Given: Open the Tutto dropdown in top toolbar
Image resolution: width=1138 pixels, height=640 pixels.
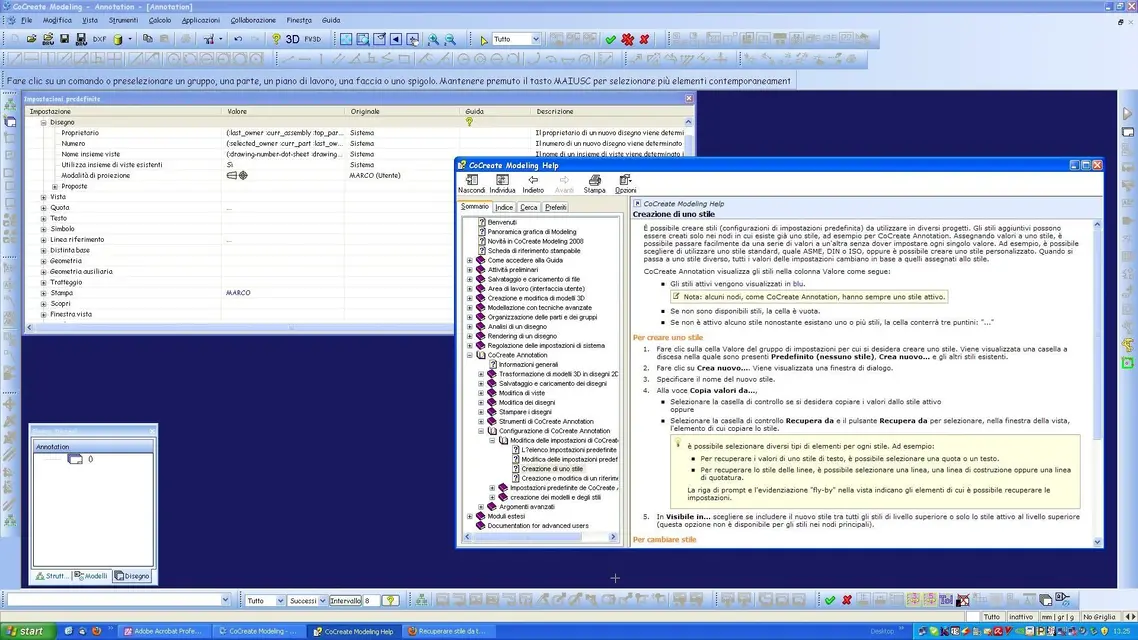Looking at the screenshot, I should (x=536, y=39).
